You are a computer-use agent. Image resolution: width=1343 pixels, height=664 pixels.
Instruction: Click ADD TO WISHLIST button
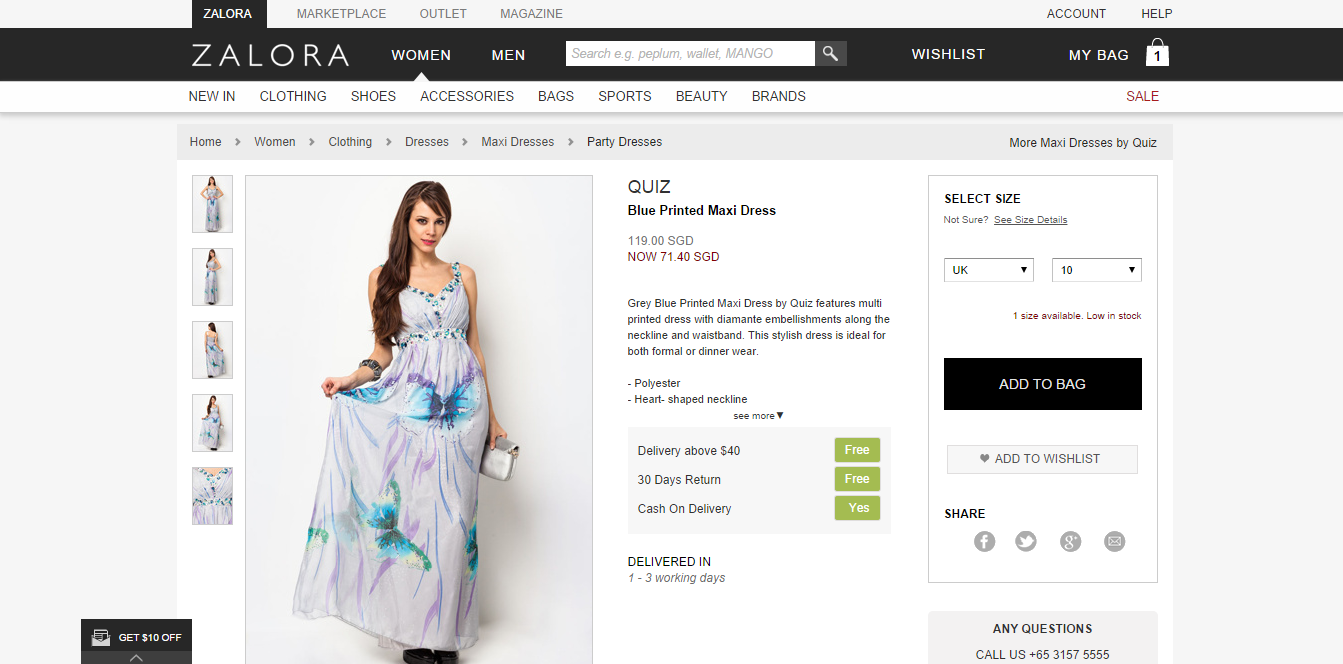click(x=1042, y=459)
